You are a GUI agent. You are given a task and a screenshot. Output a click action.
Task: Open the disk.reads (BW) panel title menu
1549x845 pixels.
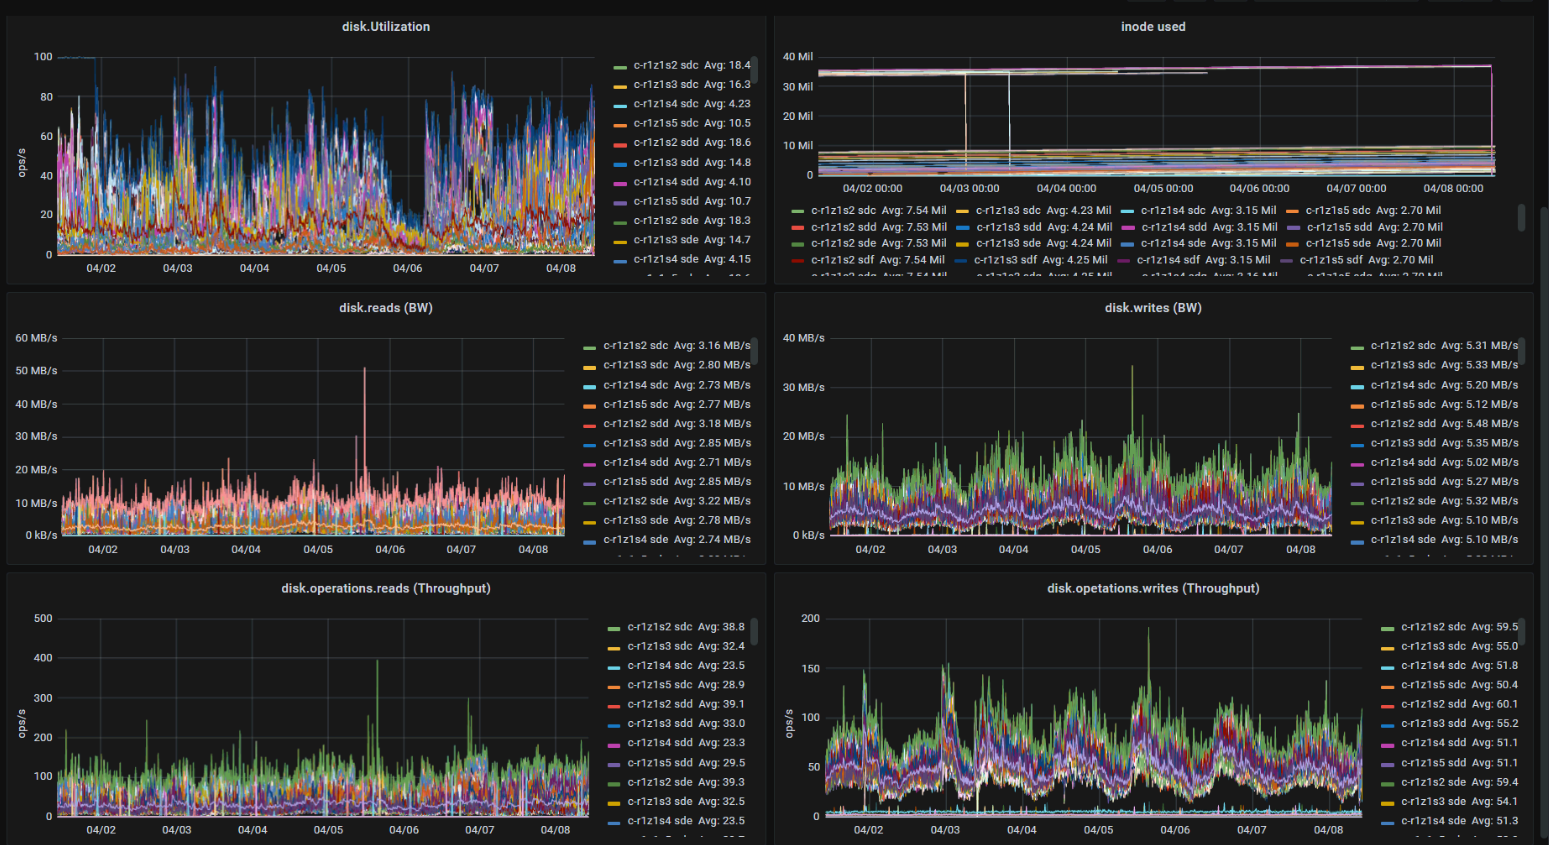click(386, 308)
